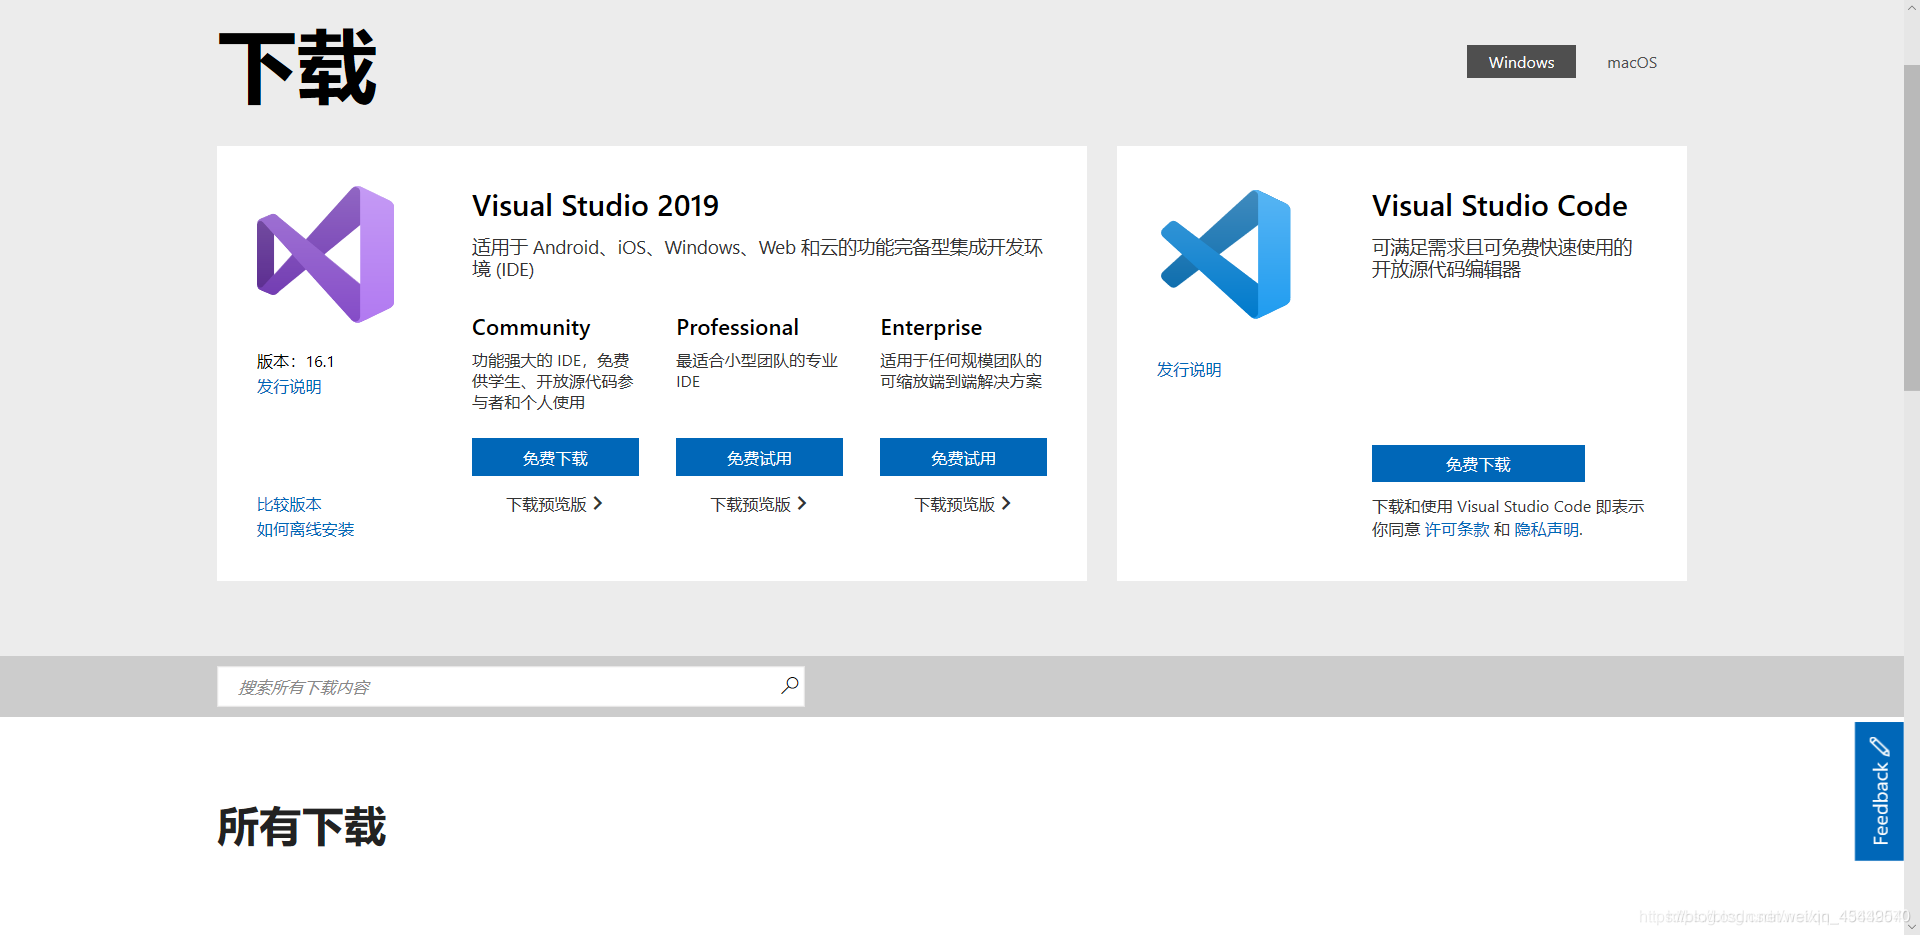Click the Enterprise edition heading

pyautogui.click(x=931, y=328)
